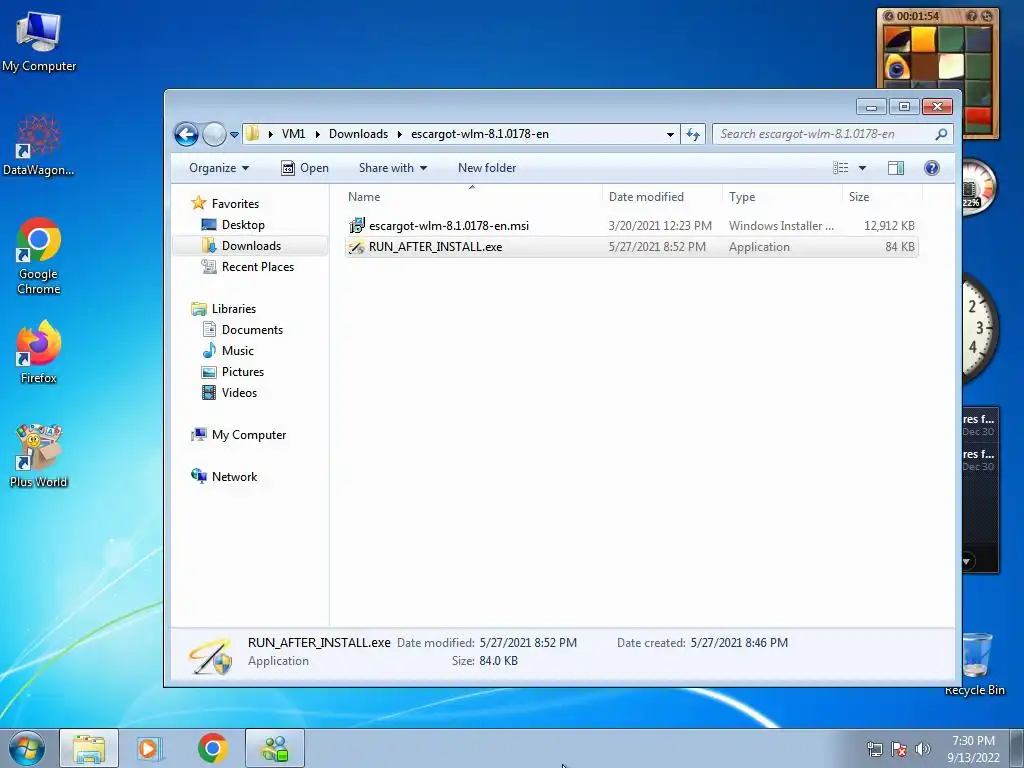Sort files by Name column header
Image resolution: width=1024 pixels, height=768 pixels.
pyautogui.click(x=364, y=197)
